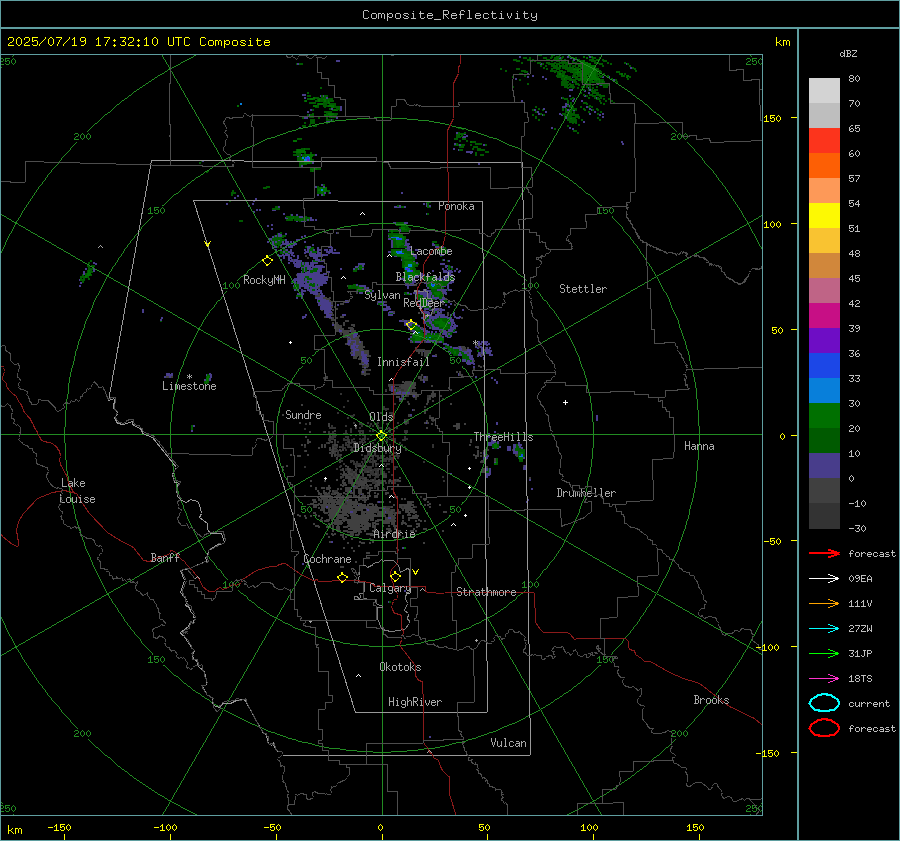Image resolution: width=900 pixels, height=841 pixels.
Task: Pick the green 30-20 dBZ swatch
Action: point(824,415)
